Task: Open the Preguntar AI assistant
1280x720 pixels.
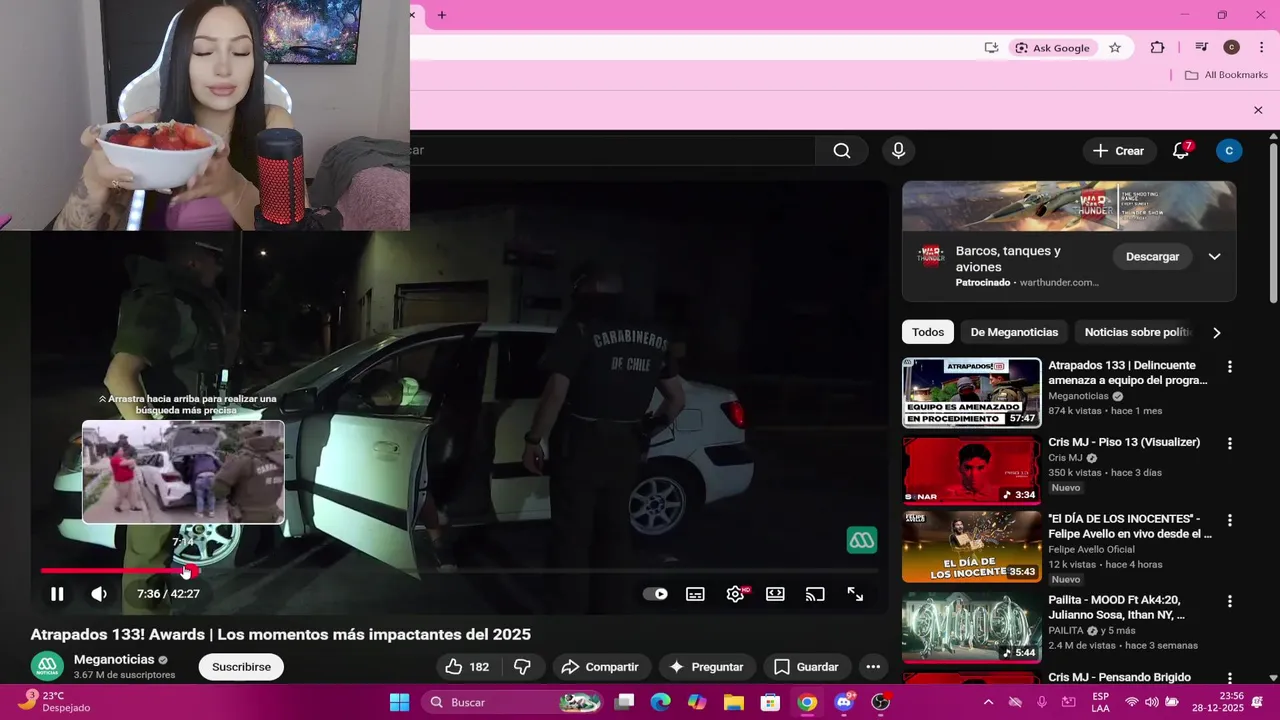Action: [x=706, y=667]
